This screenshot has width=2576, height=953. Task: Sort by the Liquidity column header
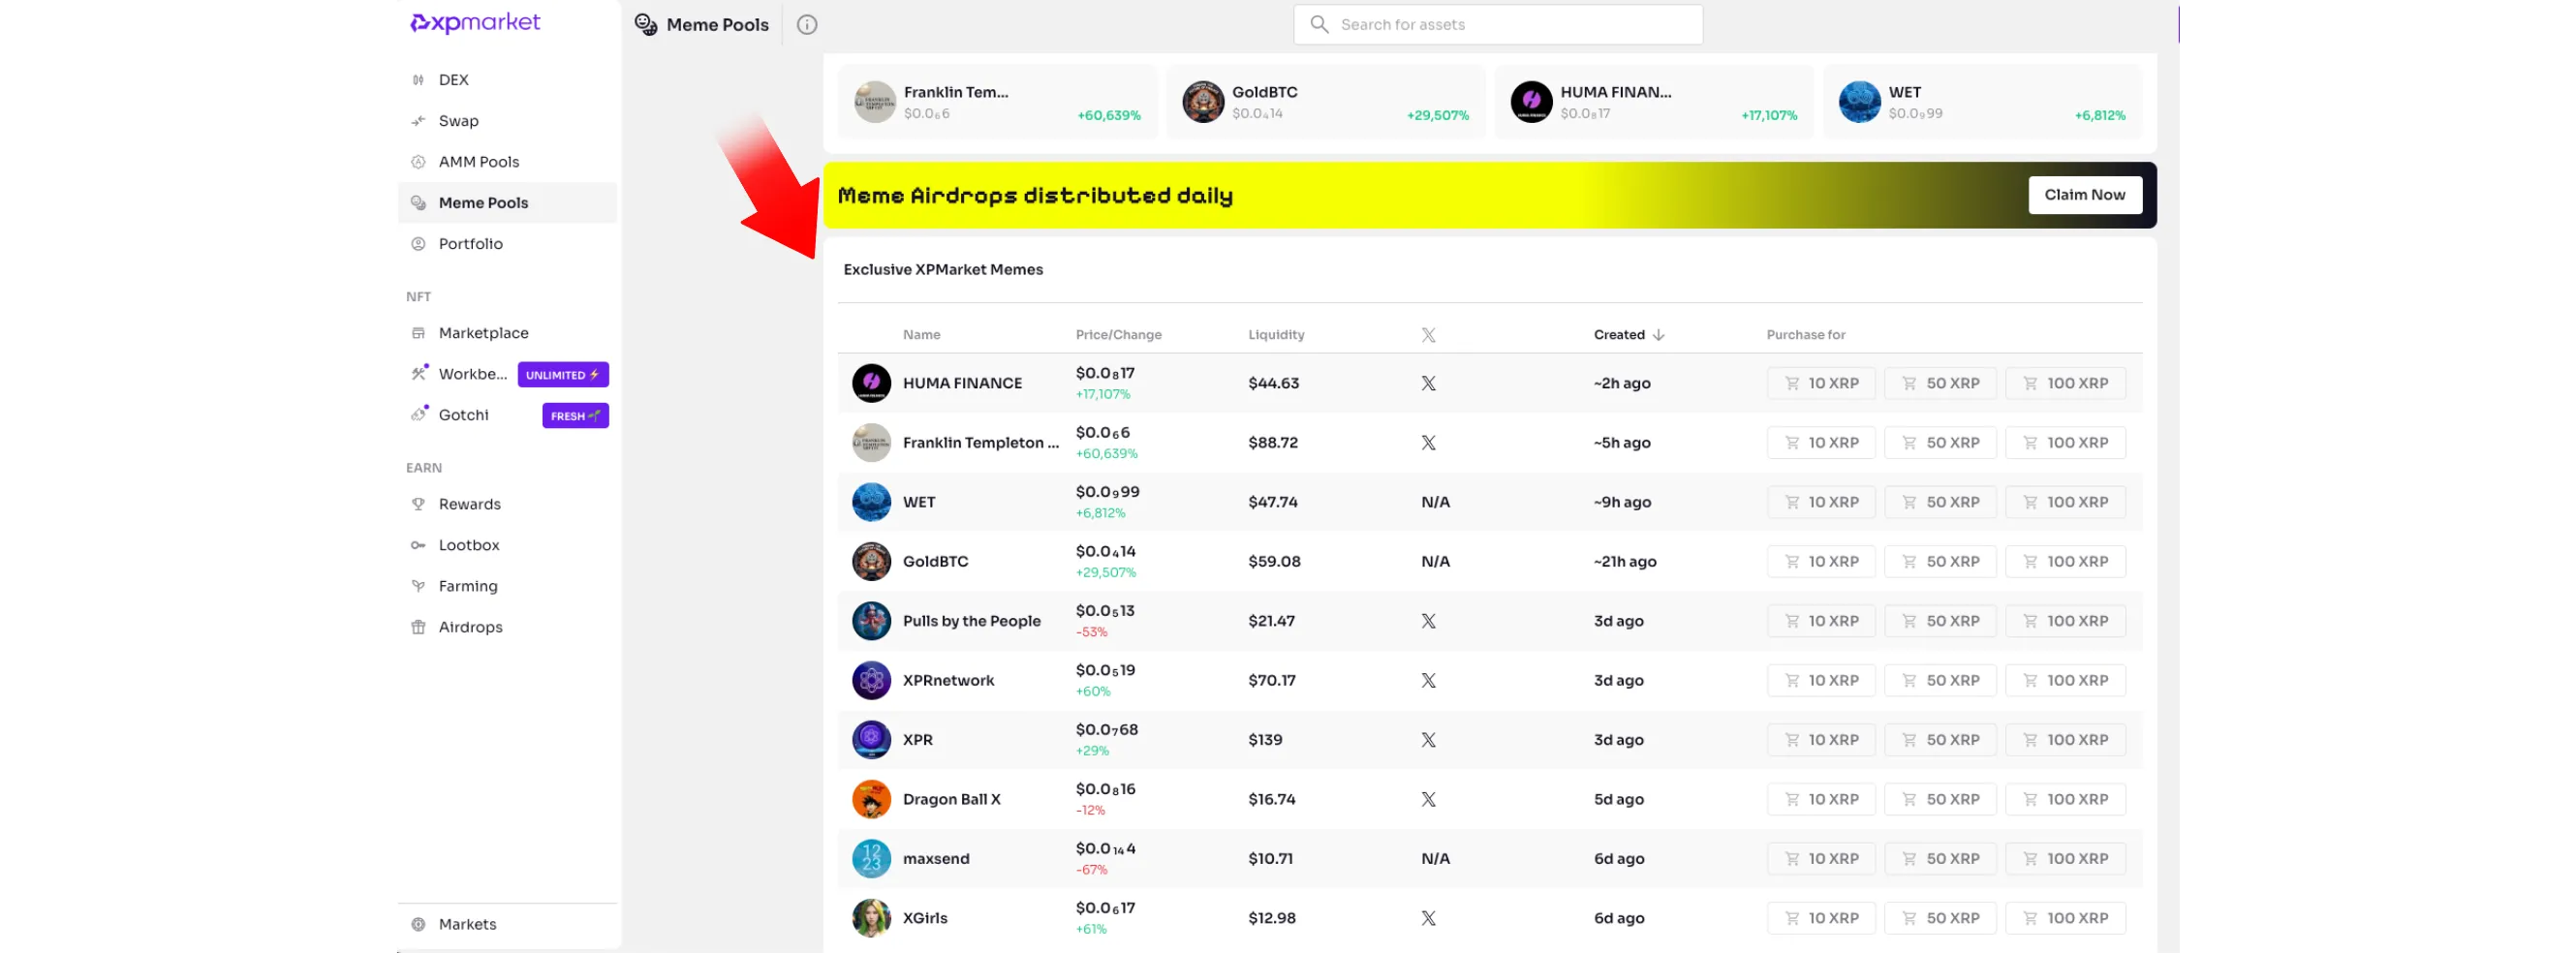tap(1275, 335)
